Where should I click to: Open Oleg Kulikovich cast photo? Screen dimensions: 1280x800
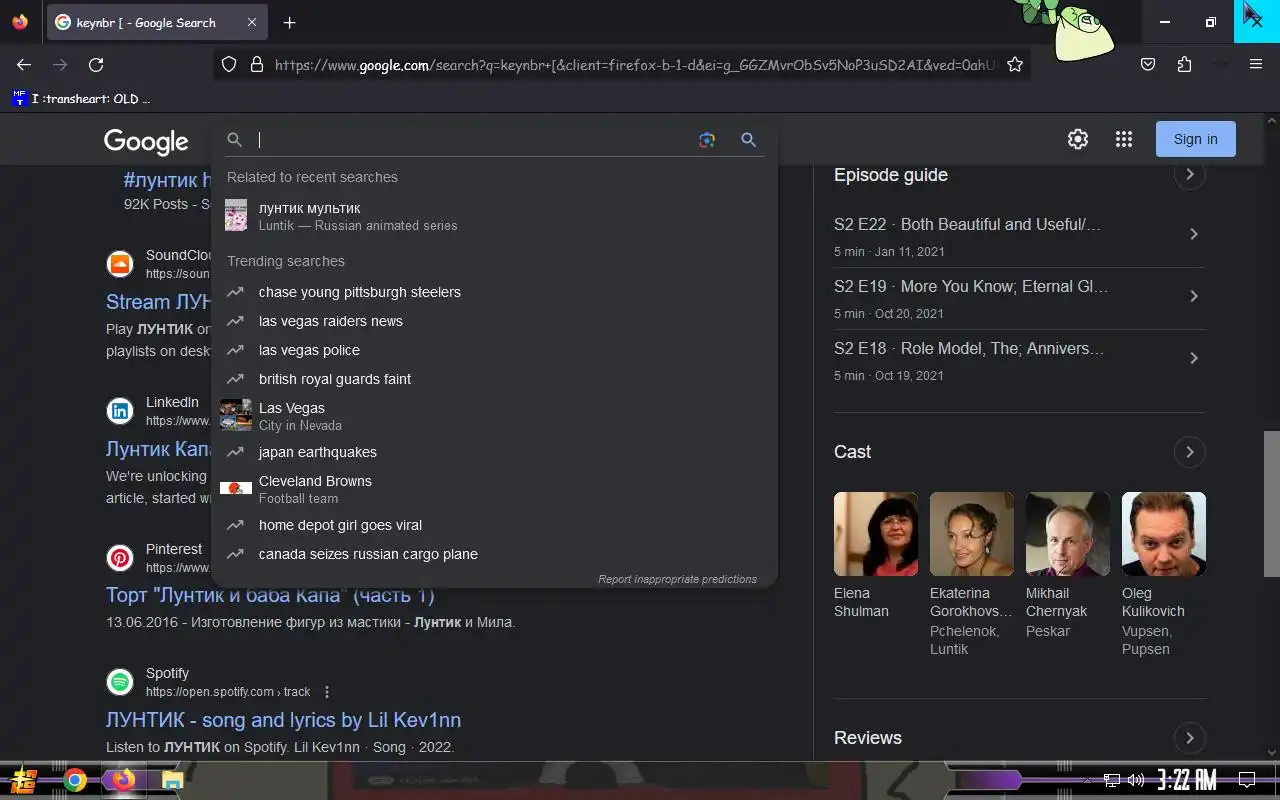click(1164, 534)
